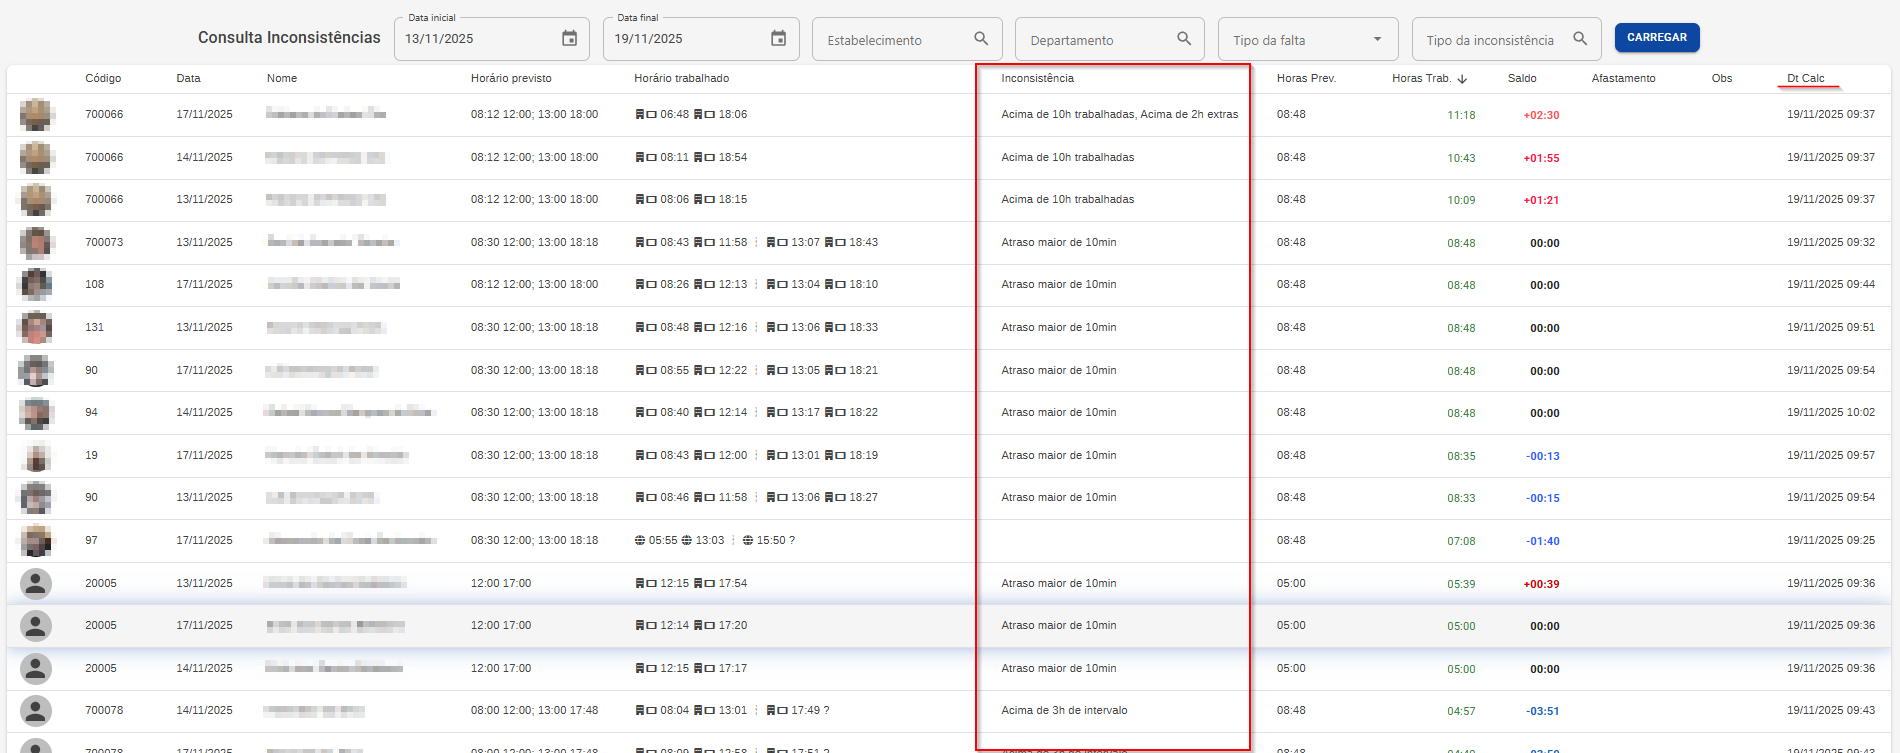Click saldo value -03:51
Screen dimensions: 1900x753
coord(1542,712)
